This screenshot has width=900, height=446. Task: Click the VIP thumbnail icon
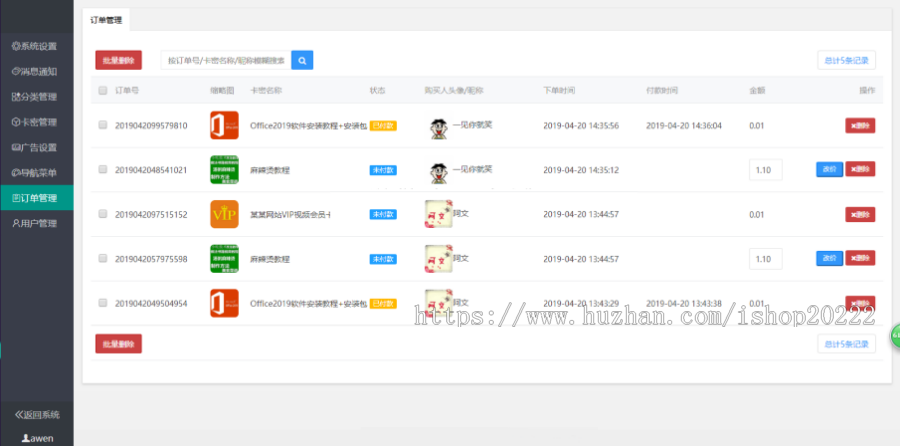click(224, 214)
